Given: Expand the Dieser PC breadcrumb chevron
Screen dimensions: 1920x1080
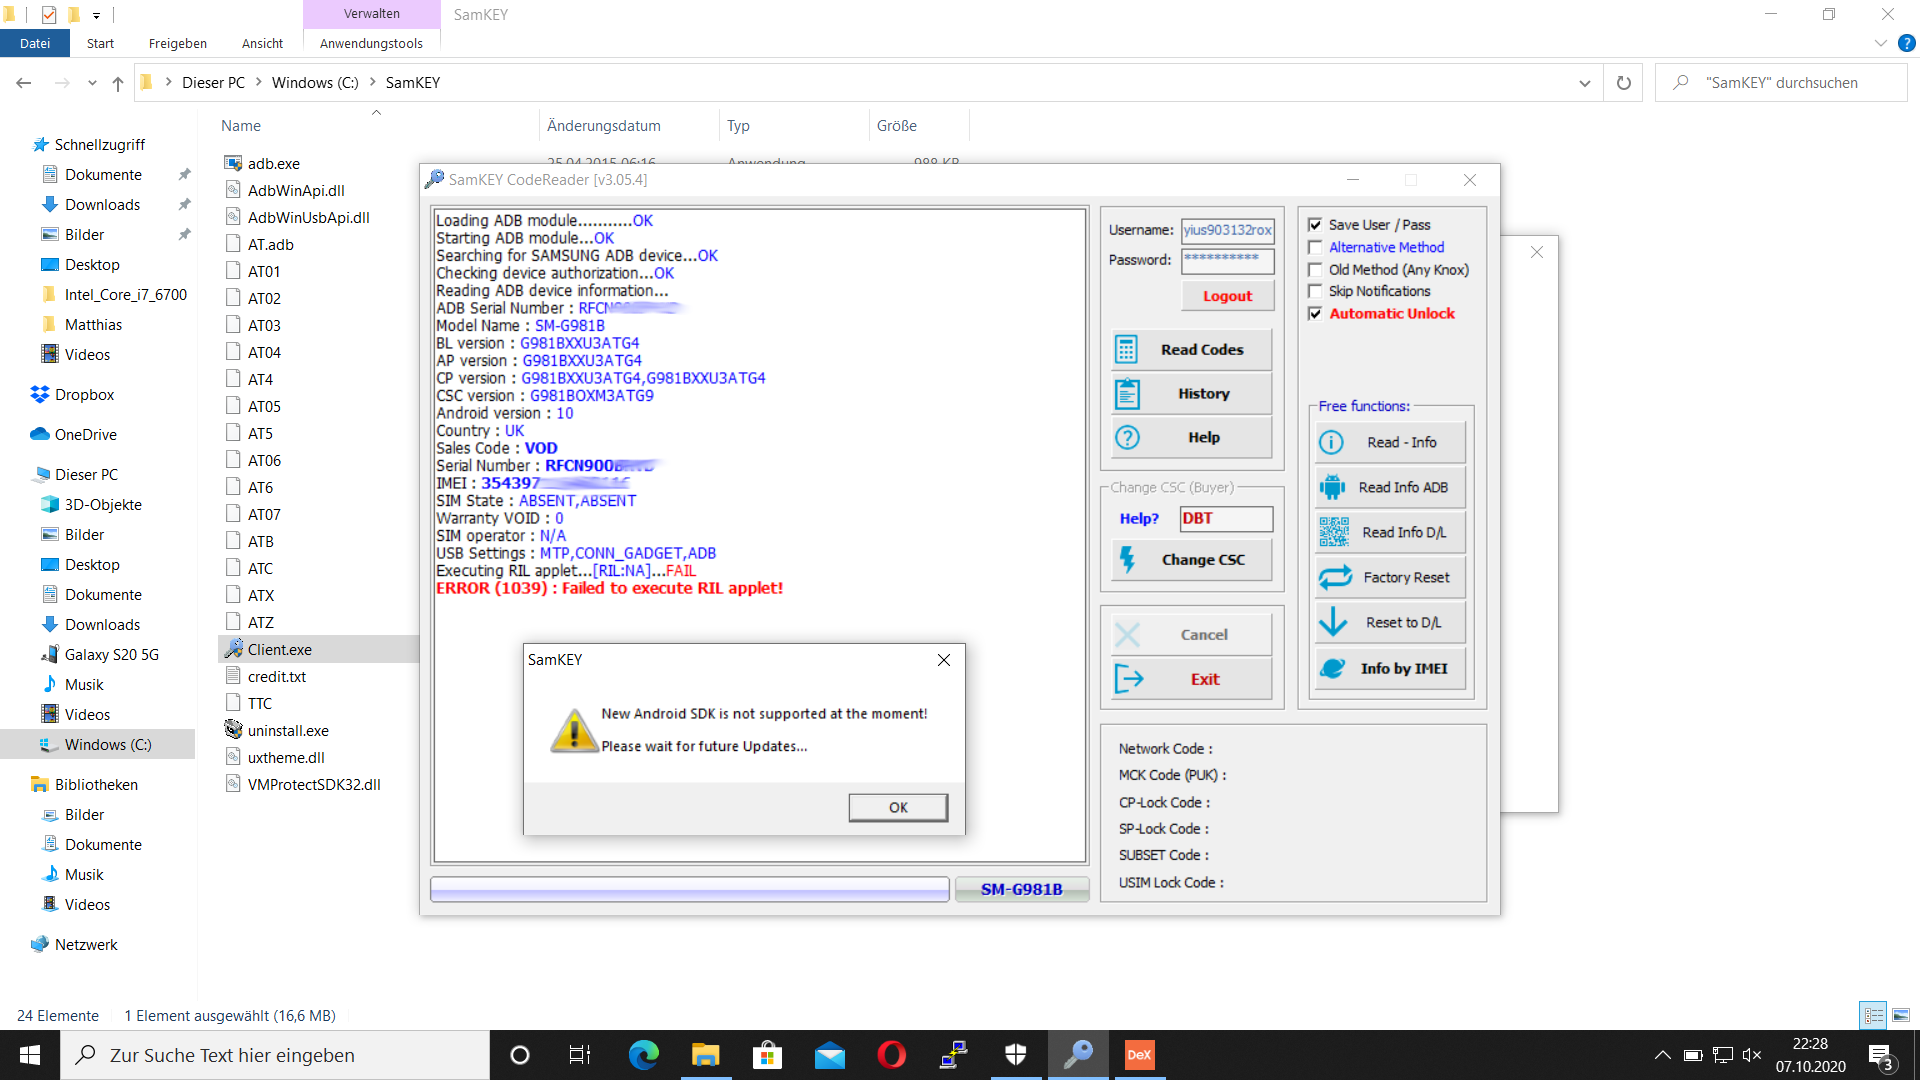Looking at the screenshot, I should [x=258, y=83].
